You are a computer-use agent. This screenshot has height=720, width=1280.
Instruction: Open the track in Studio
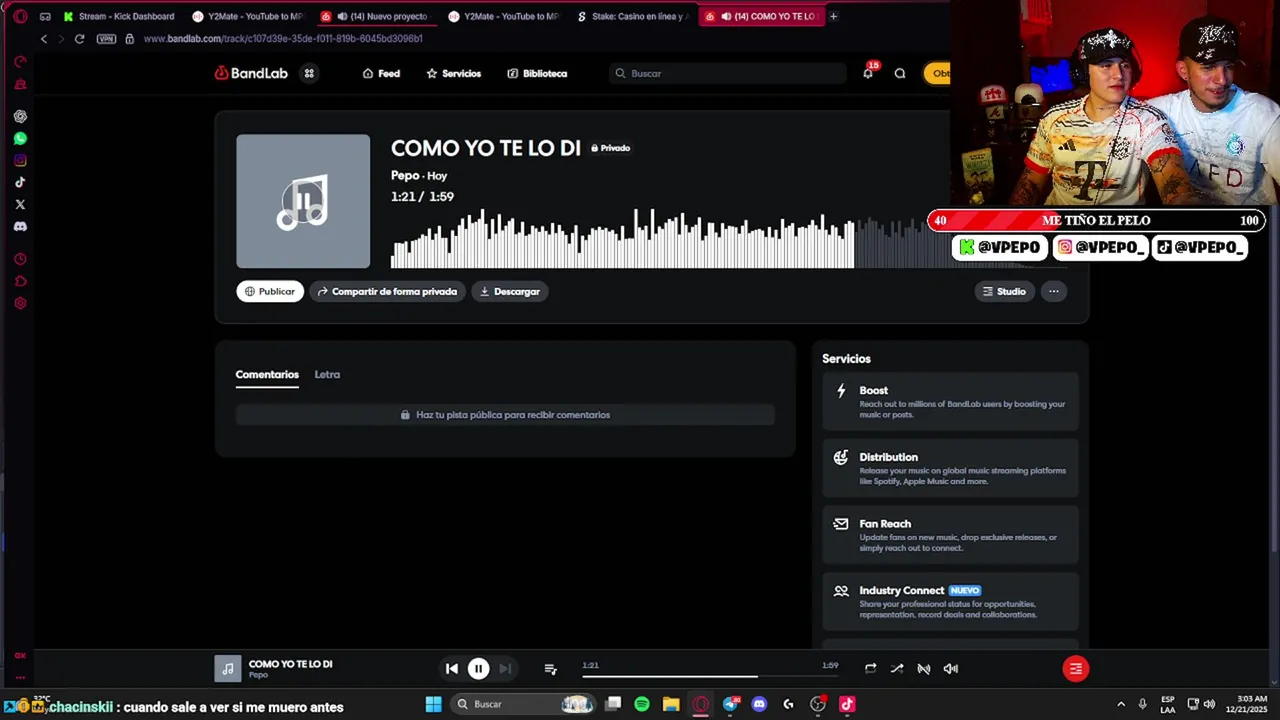click(1004, 291)
